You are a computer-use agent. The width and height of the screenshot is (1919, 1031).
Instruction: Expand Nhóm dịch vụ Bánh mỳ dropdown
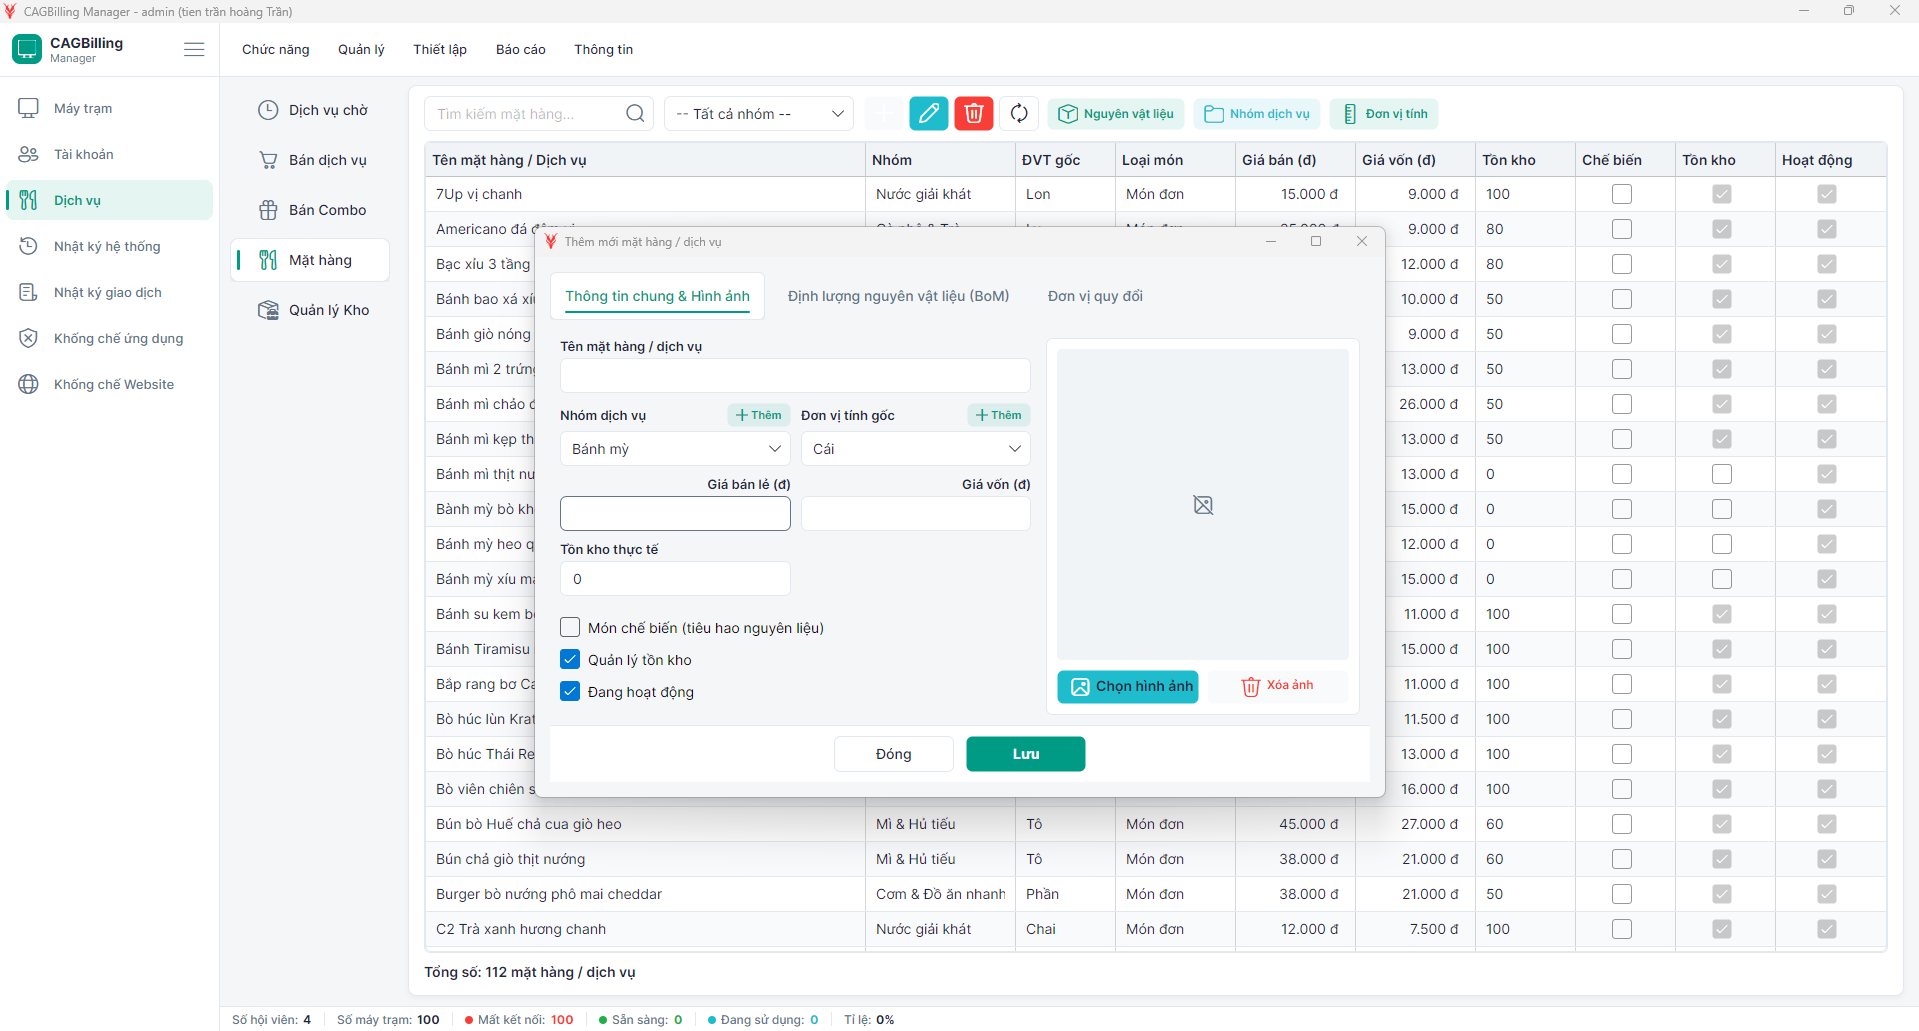coord(675,449)
